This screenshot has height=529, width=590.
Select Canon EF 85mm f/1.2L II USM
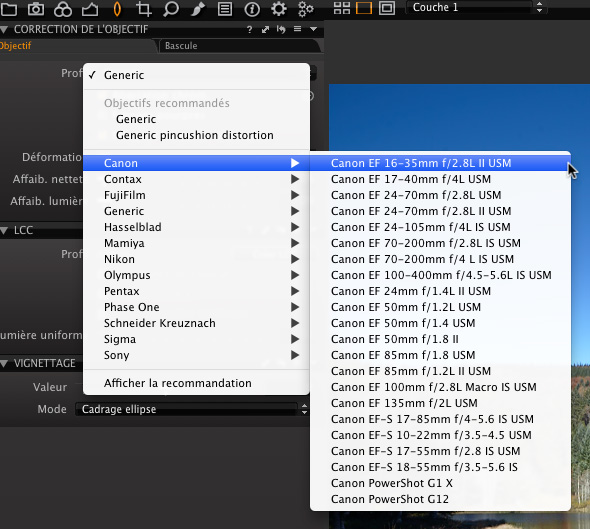(440, 371)
